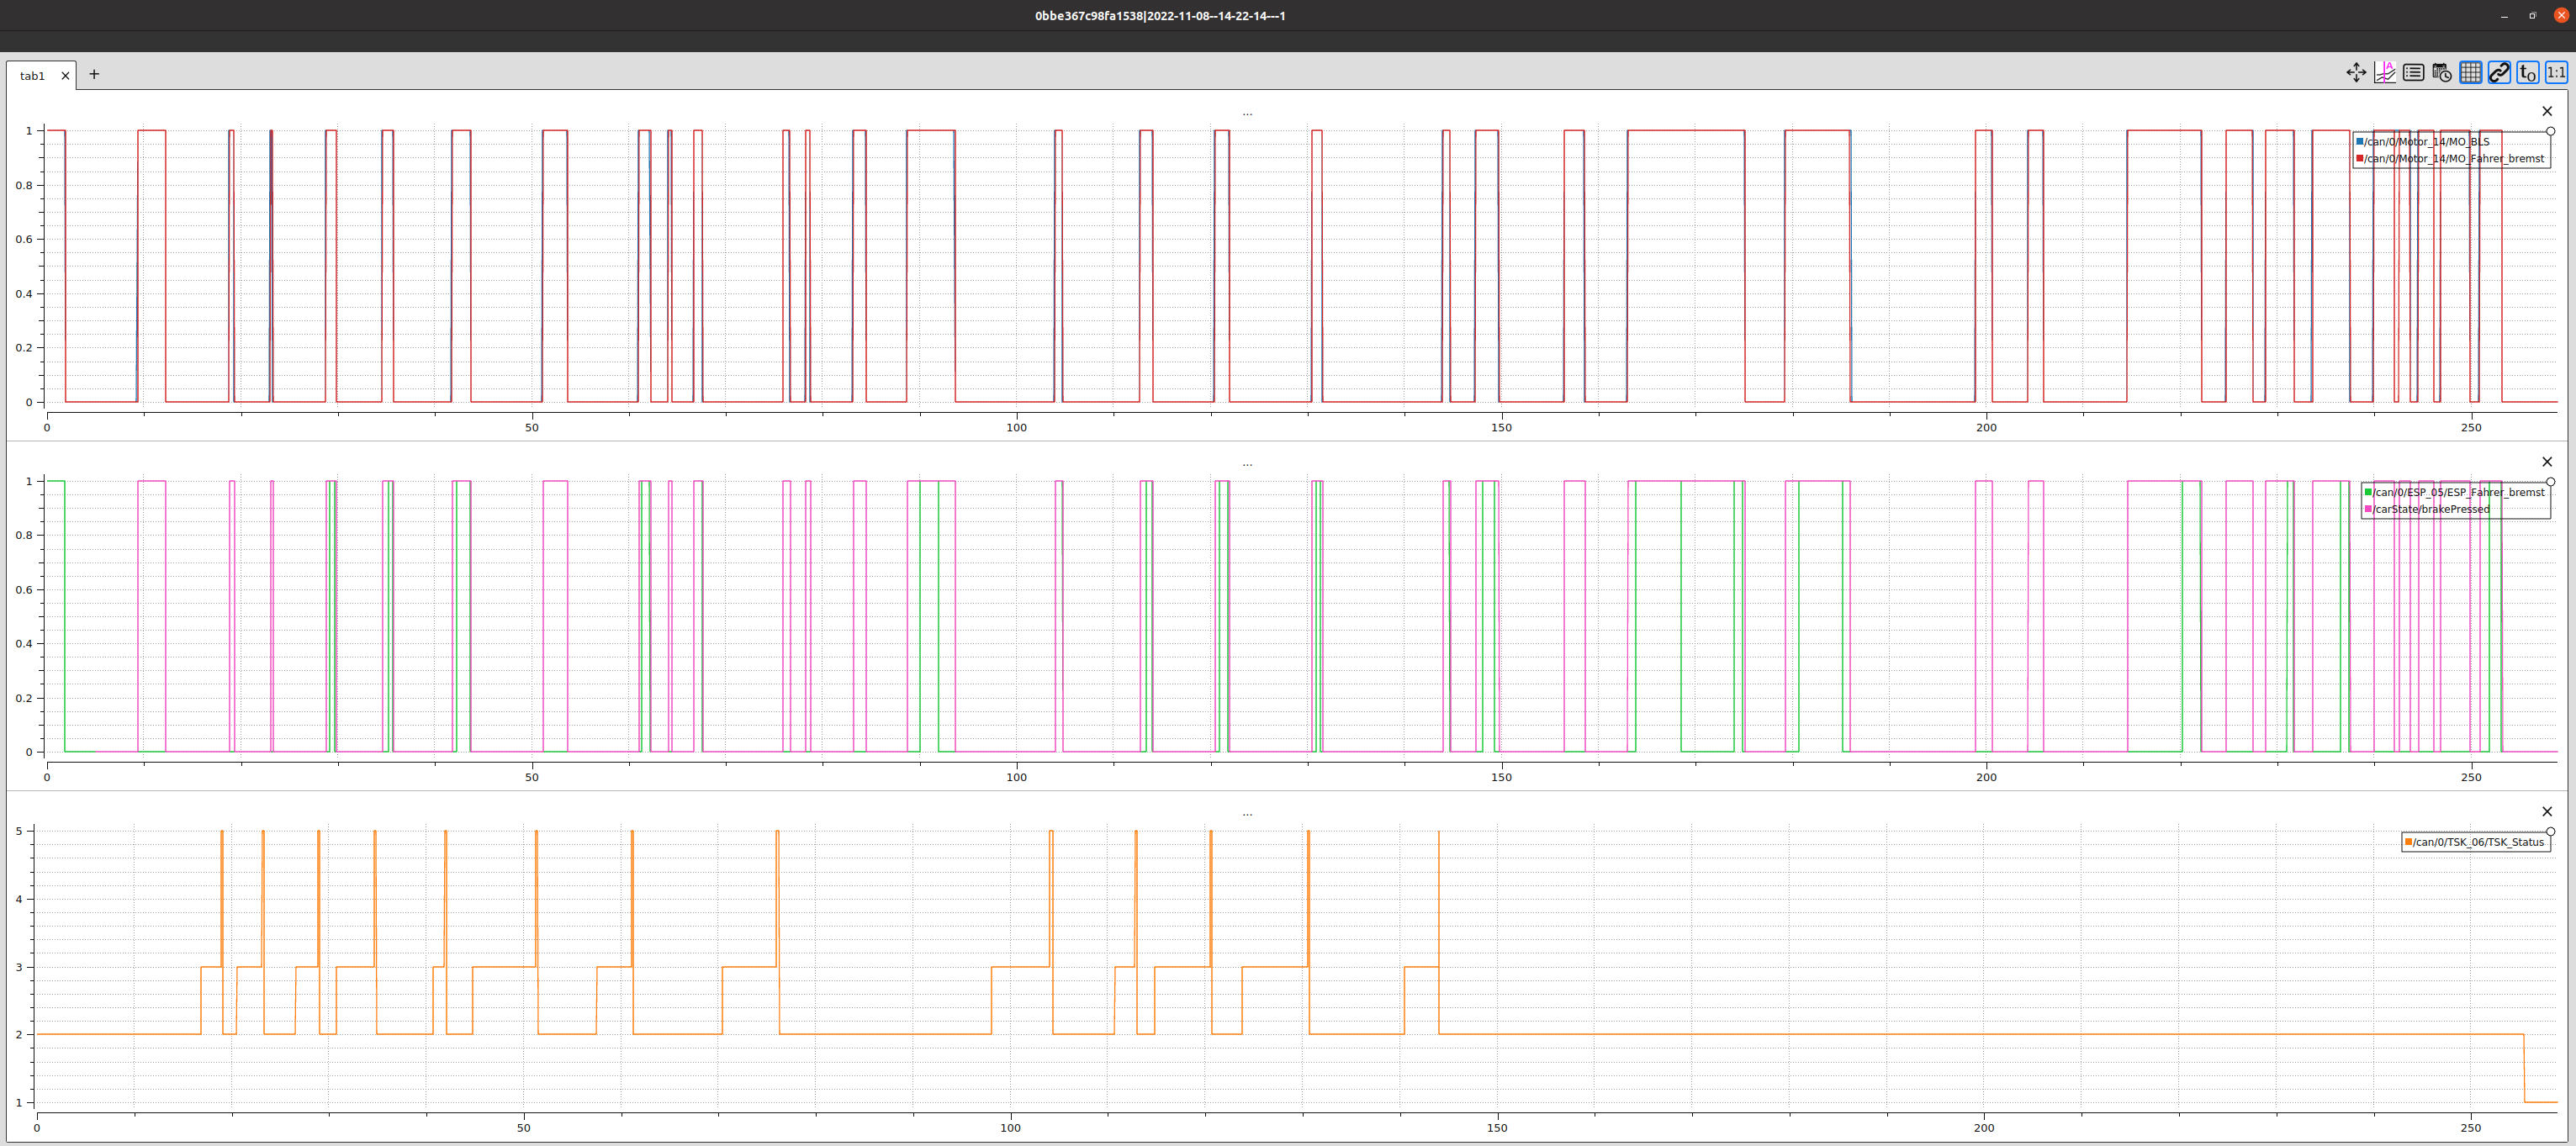Screen dimensions: 2576x1146
Task: Click the calendar clock date-time icon
Action: (x=2442, y=73)
